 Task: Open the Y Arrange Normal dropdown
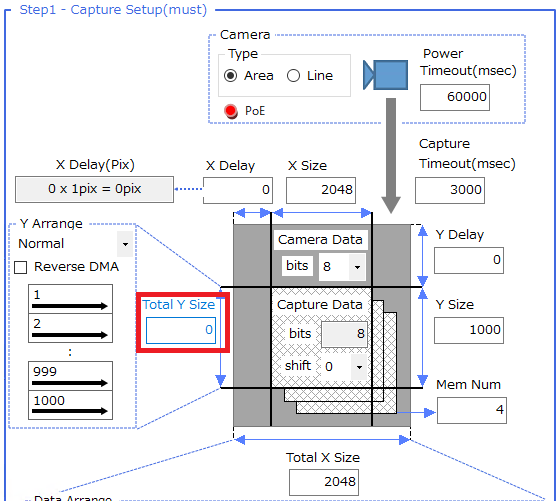125,244
